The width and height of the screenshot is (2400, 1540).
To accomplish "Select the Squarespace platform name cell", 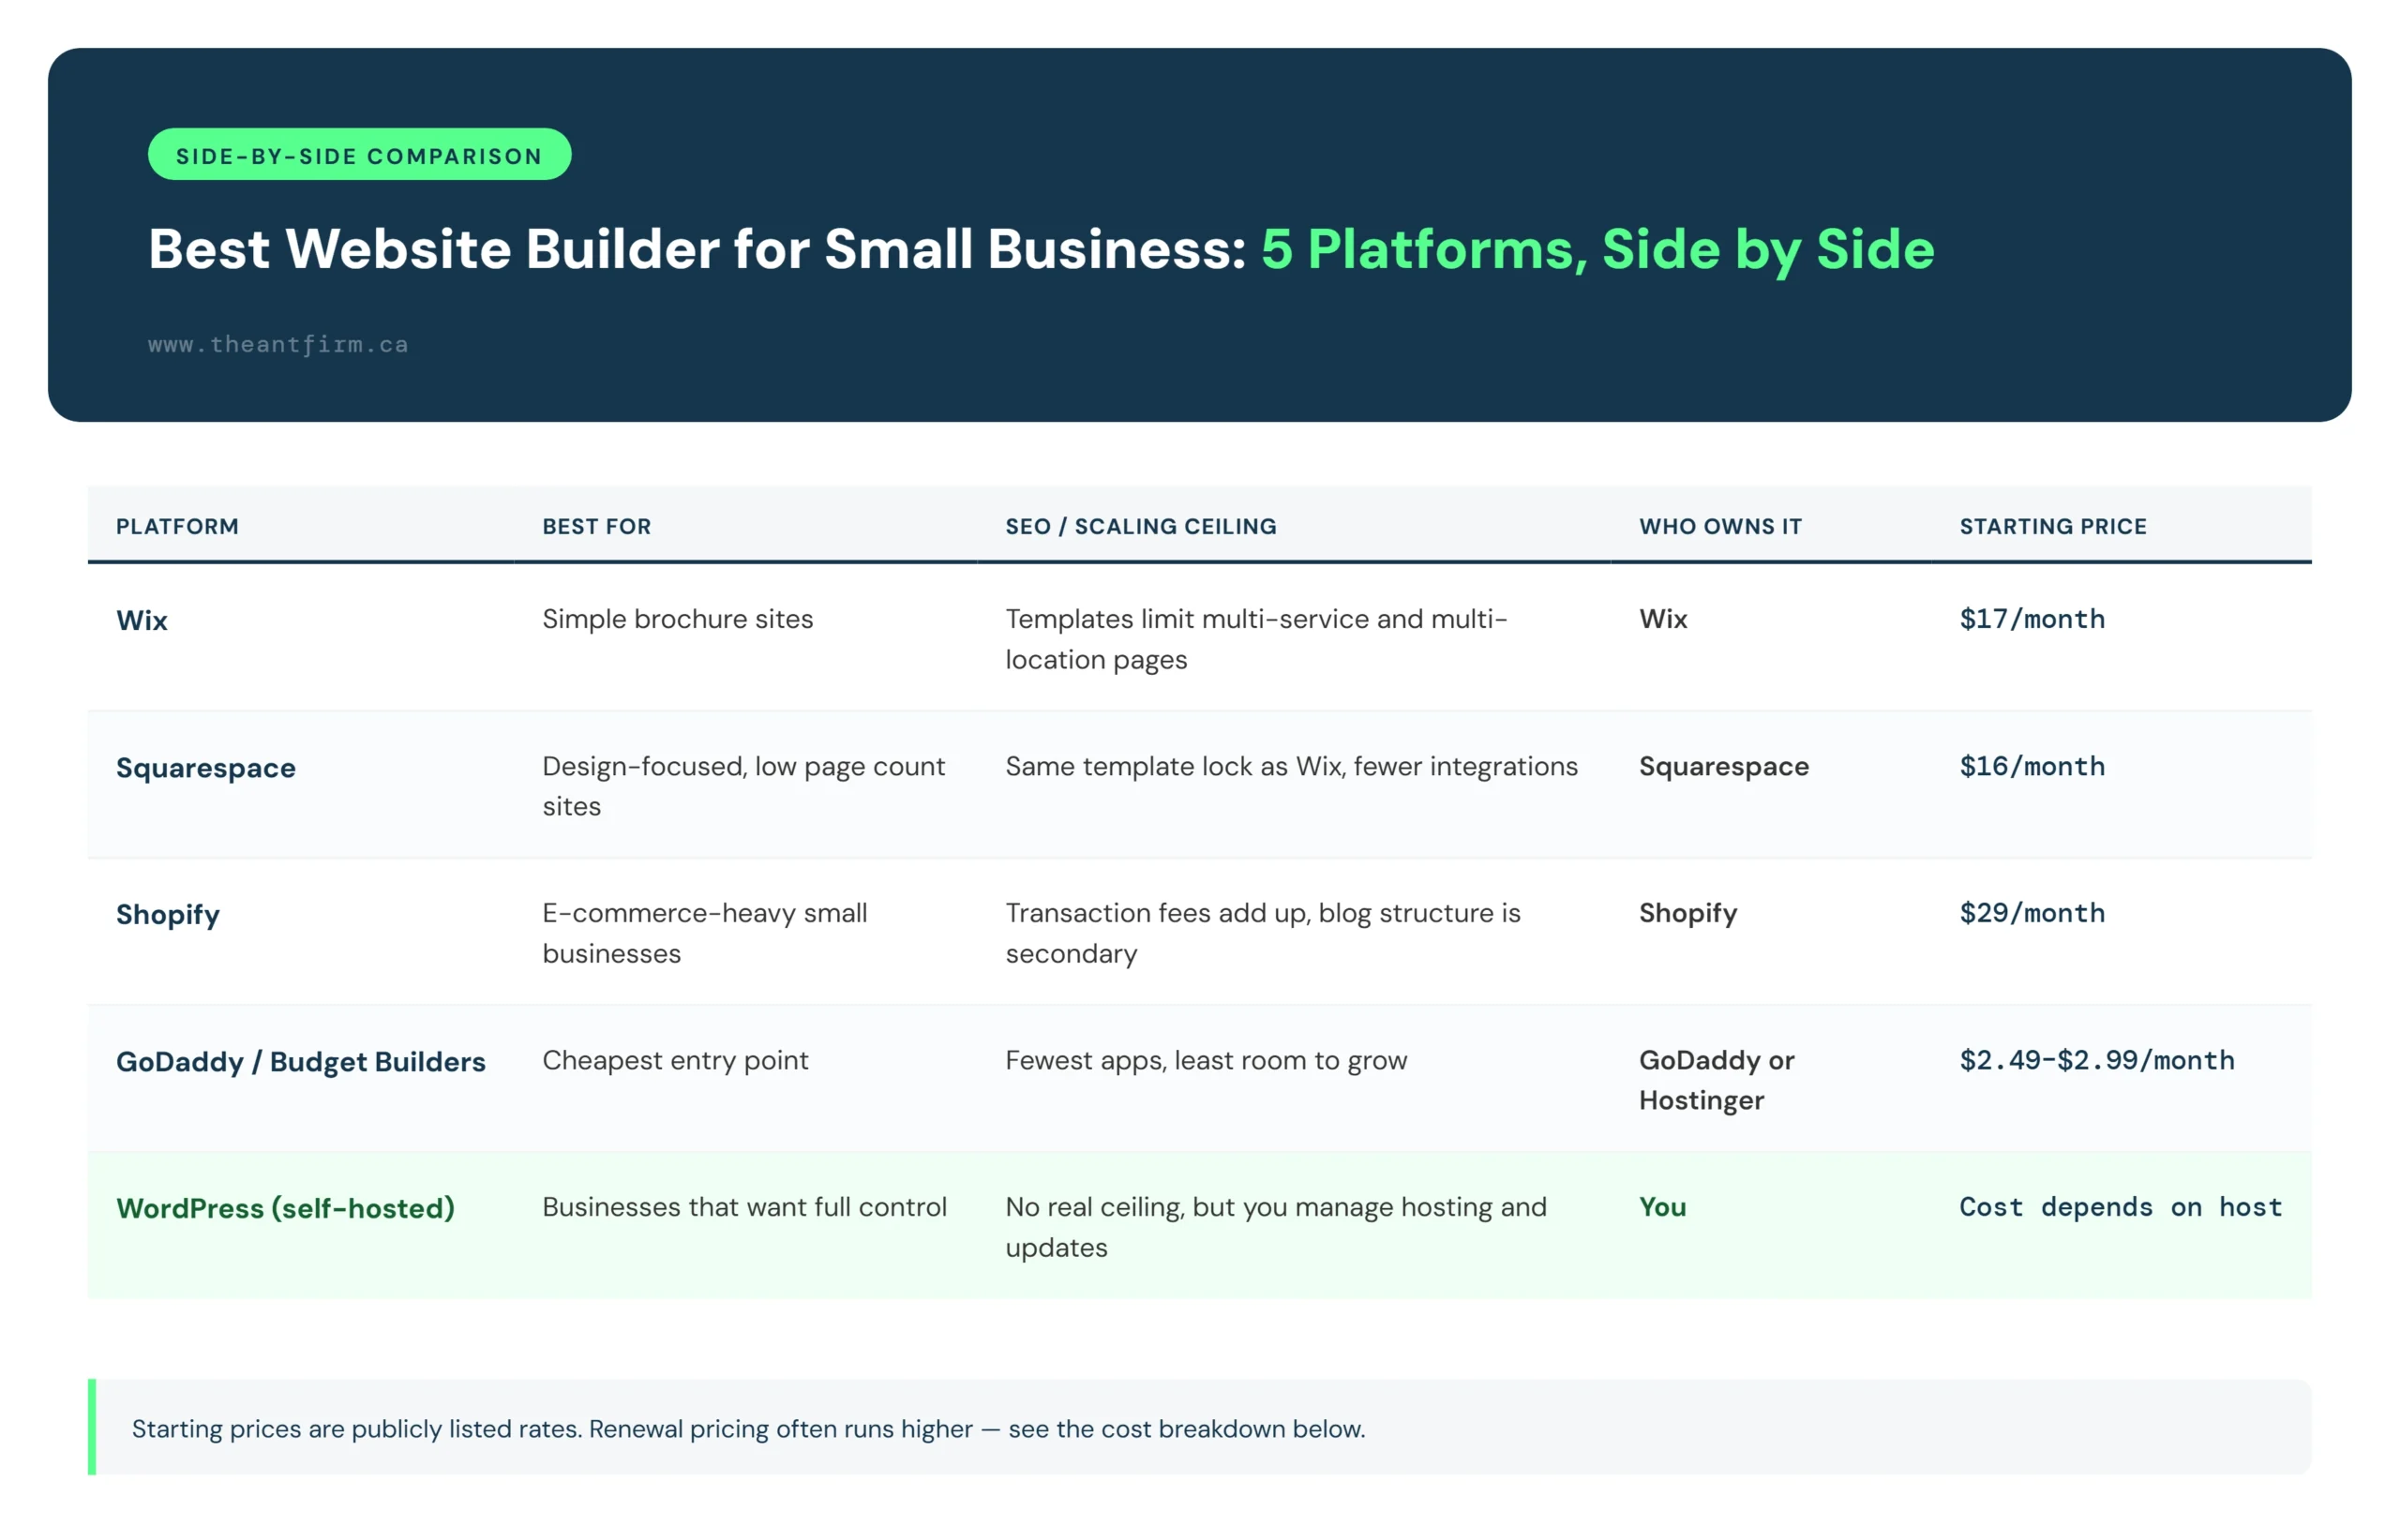I will [206, 768].
